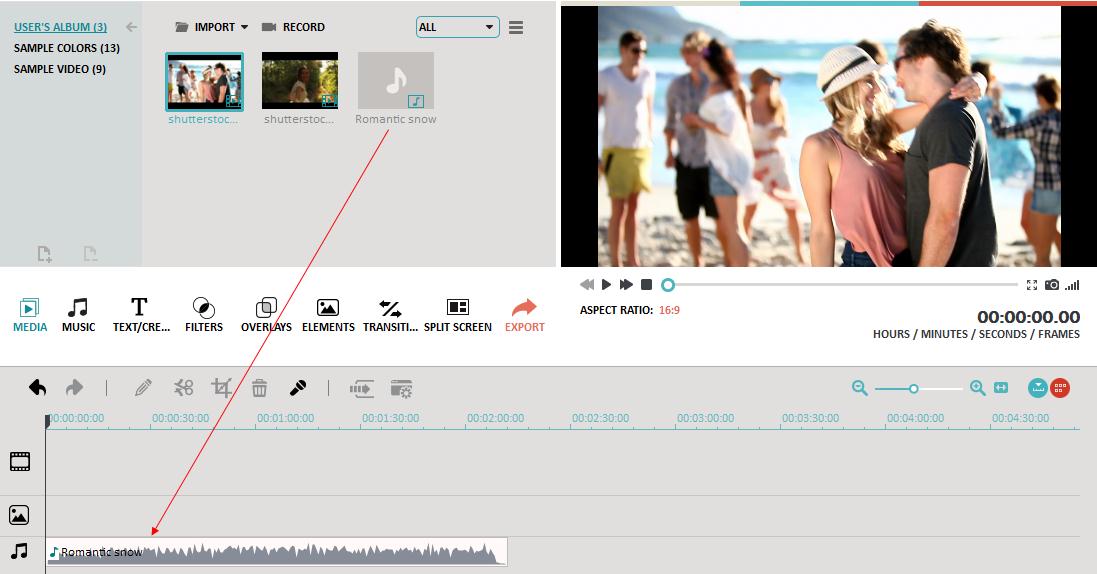The width and height of the screenshot is (1097, 574).
Task: Open the FILTERS tab
Action: 204,314
